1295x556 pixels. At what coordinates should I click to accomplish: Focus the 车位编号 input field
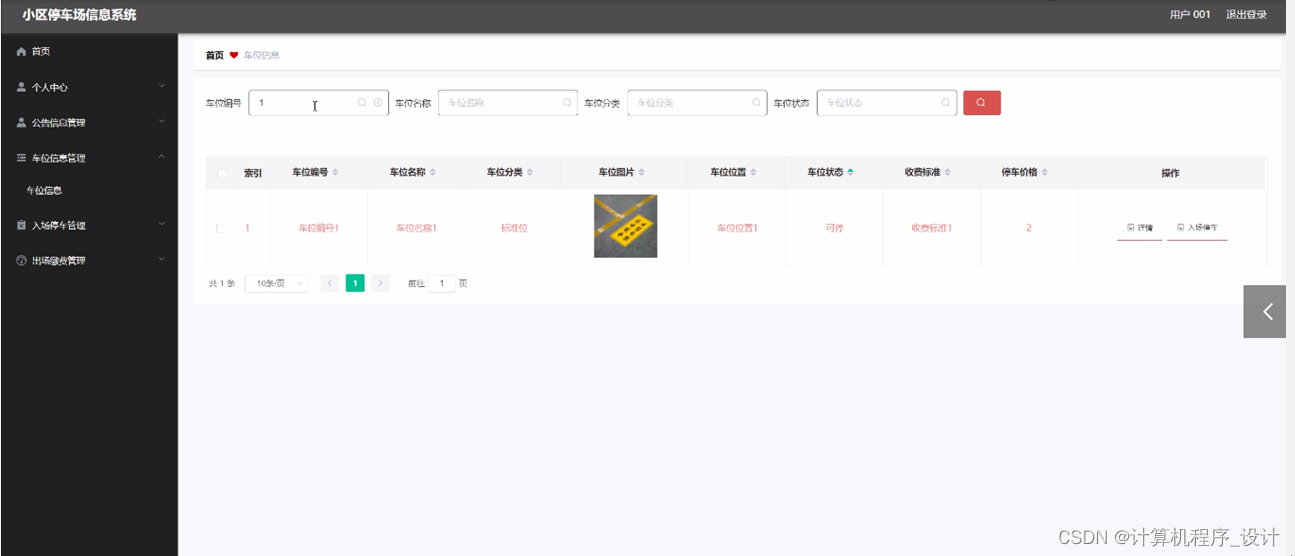click(x=318, y=103)
